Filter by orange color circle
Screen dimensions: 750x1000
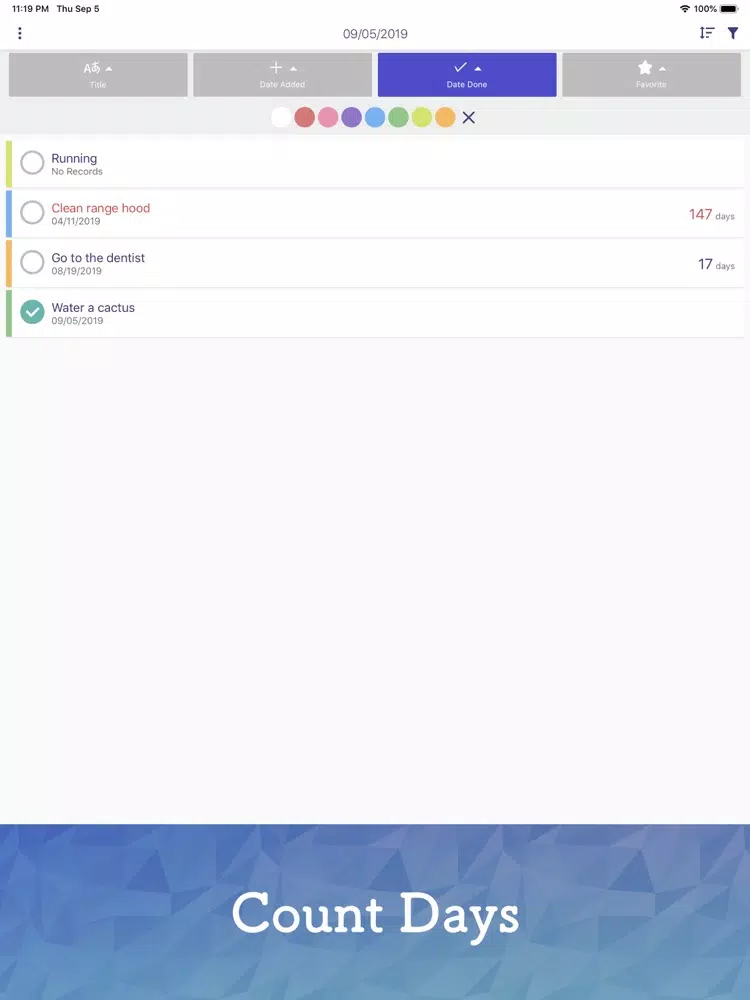[x=445, y=117]
